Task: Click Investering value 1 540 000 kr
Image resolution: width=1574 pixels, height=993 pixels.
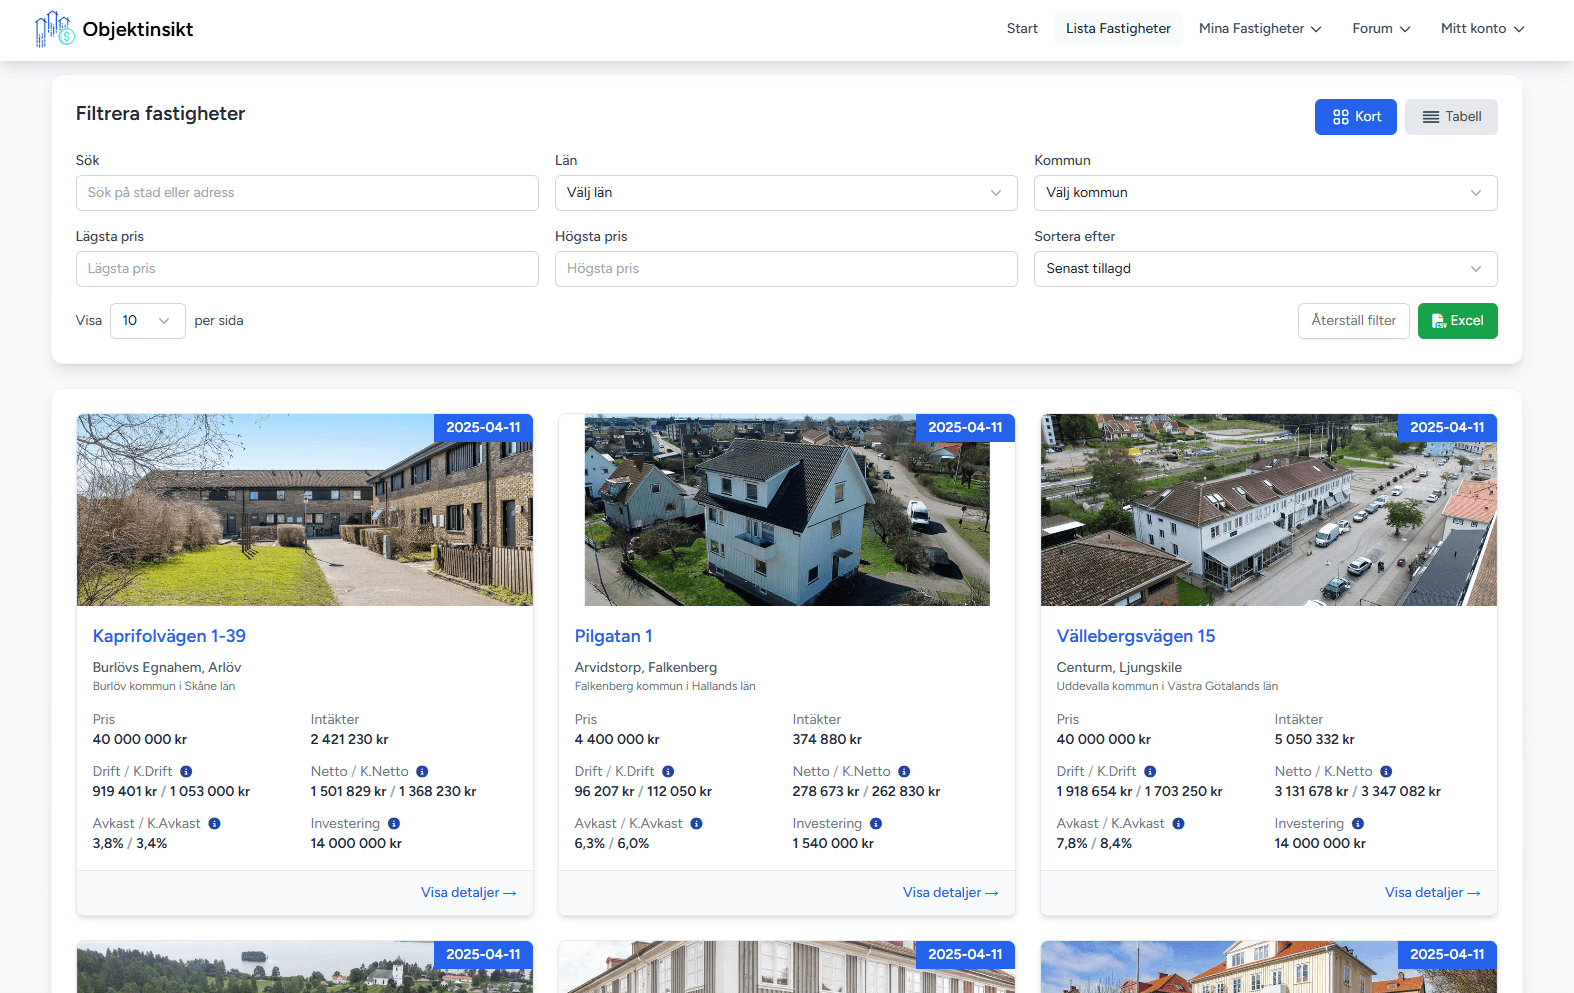Action: (x=833, y=844)
